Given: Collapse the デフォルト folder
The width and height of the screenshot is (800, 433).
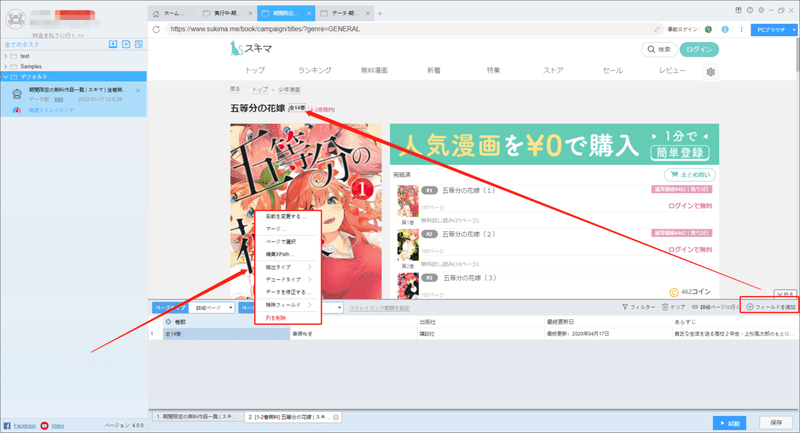Looking at the screenshot, I should click(6, 77).
